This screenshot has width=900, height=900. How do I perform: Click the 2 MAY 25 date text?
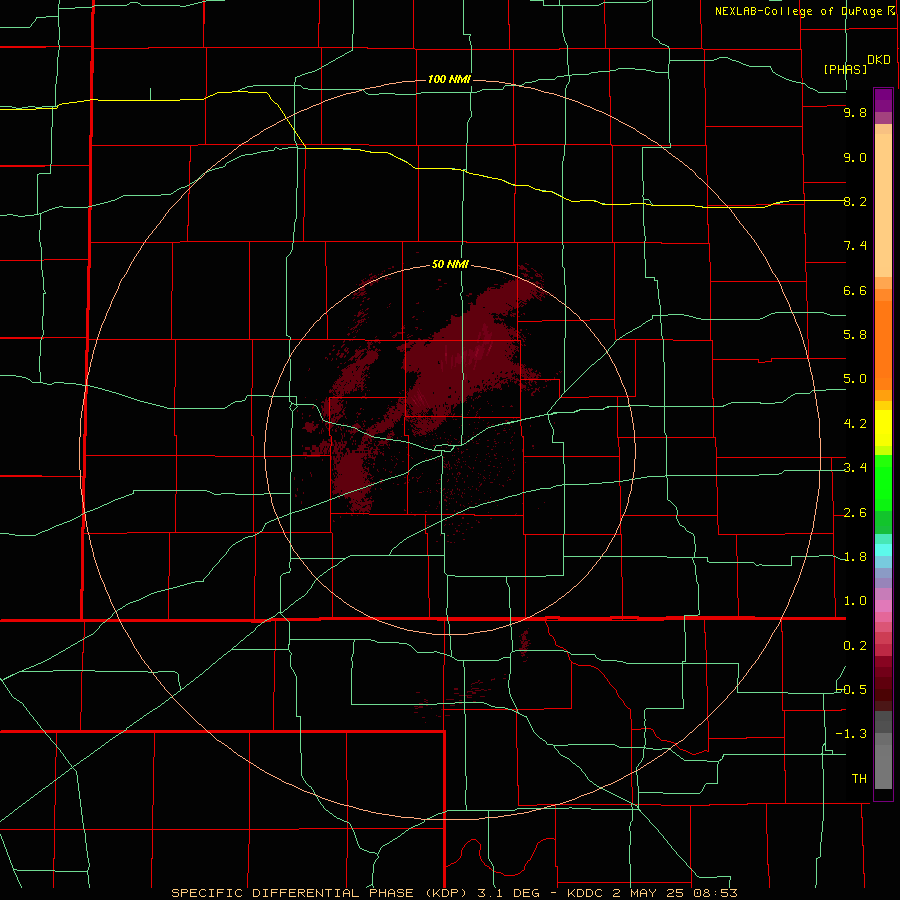click(x=650, y=893)
